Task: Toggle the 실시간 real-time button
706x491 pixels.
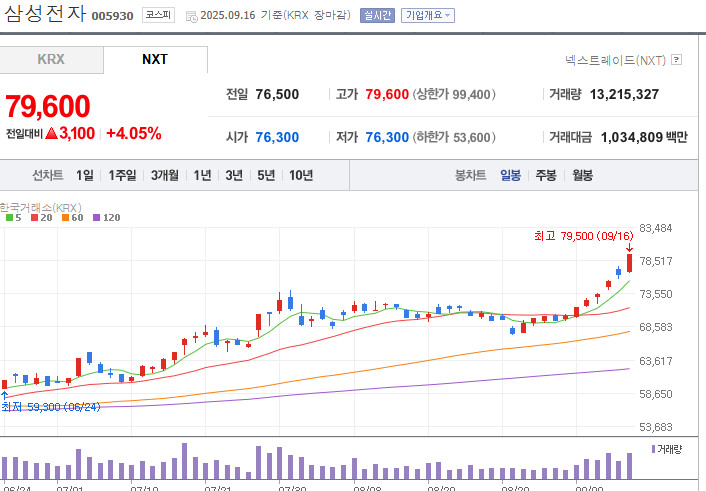Action: tap(377, 15)
